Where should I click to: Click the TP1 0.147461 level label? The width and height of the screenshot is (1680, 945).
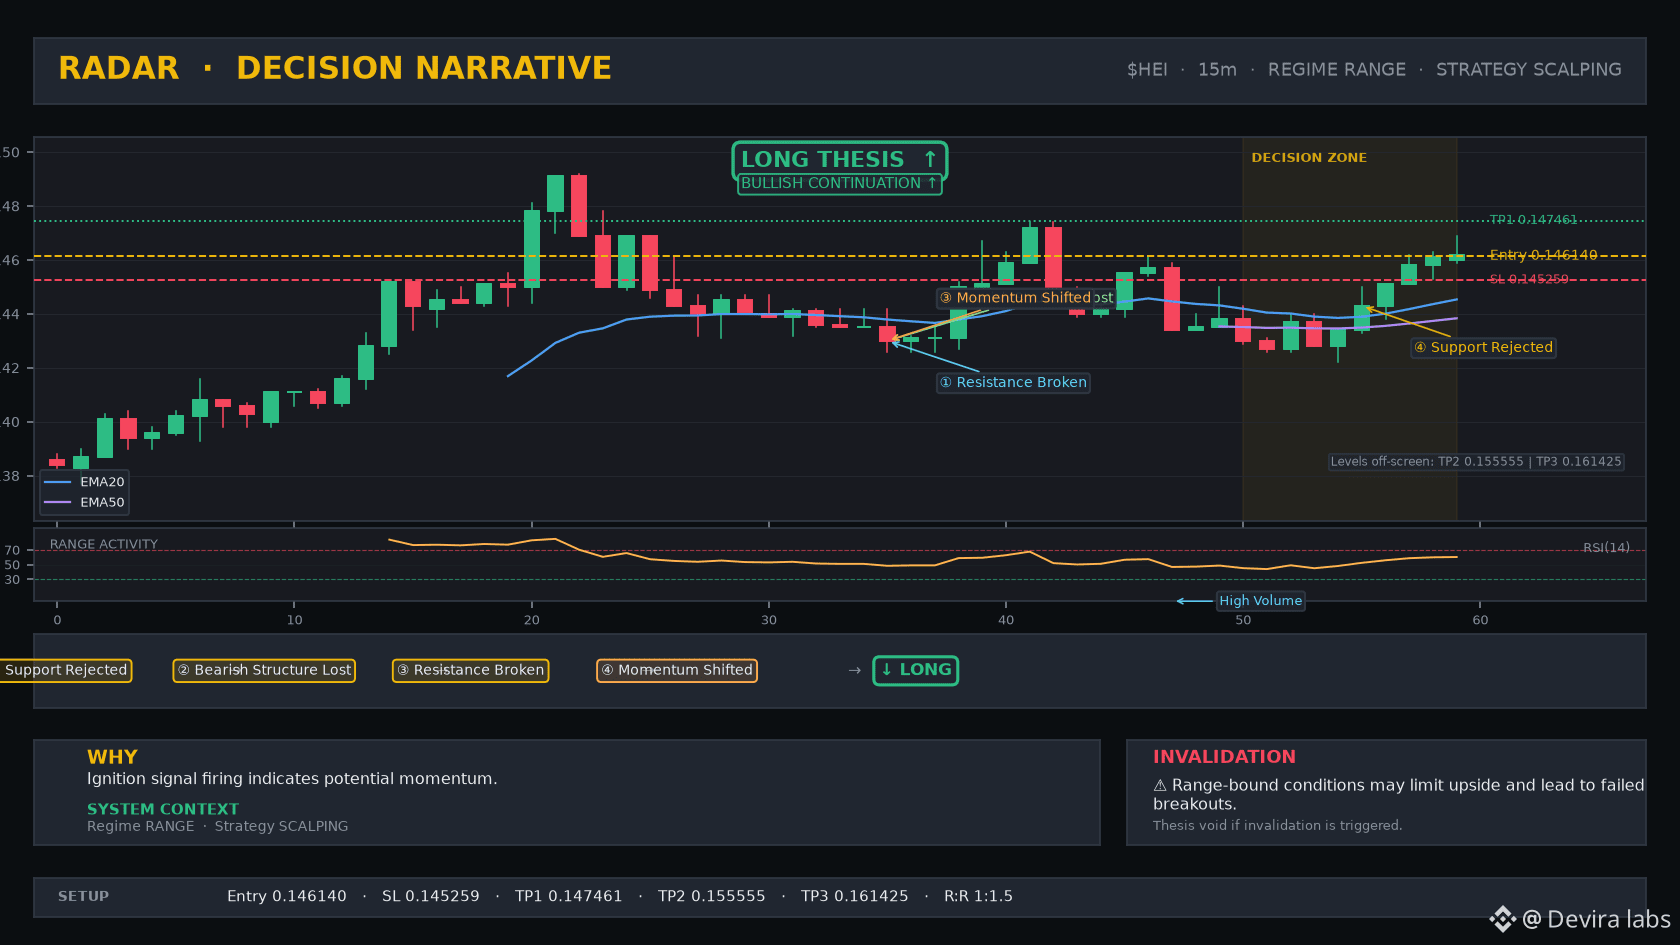pos(1533,220)
